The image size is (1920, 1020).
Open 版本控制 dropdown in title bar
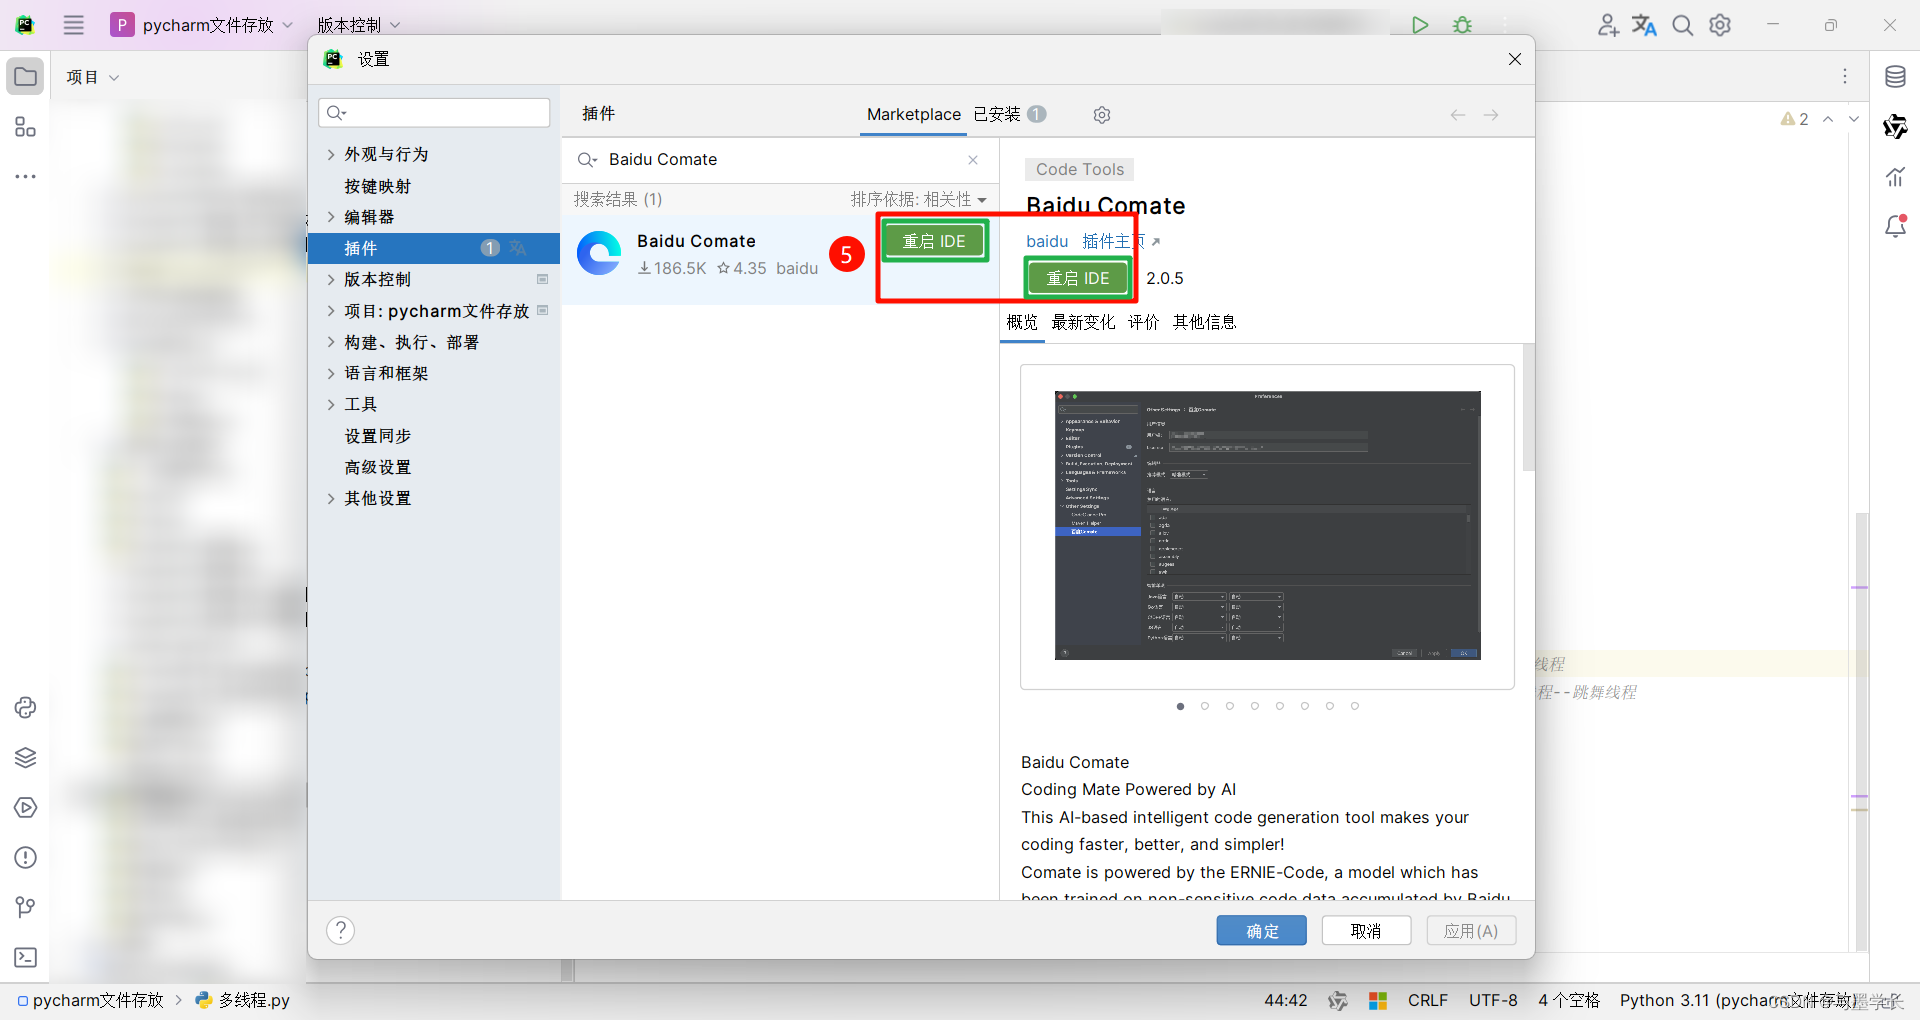[359, 25]
